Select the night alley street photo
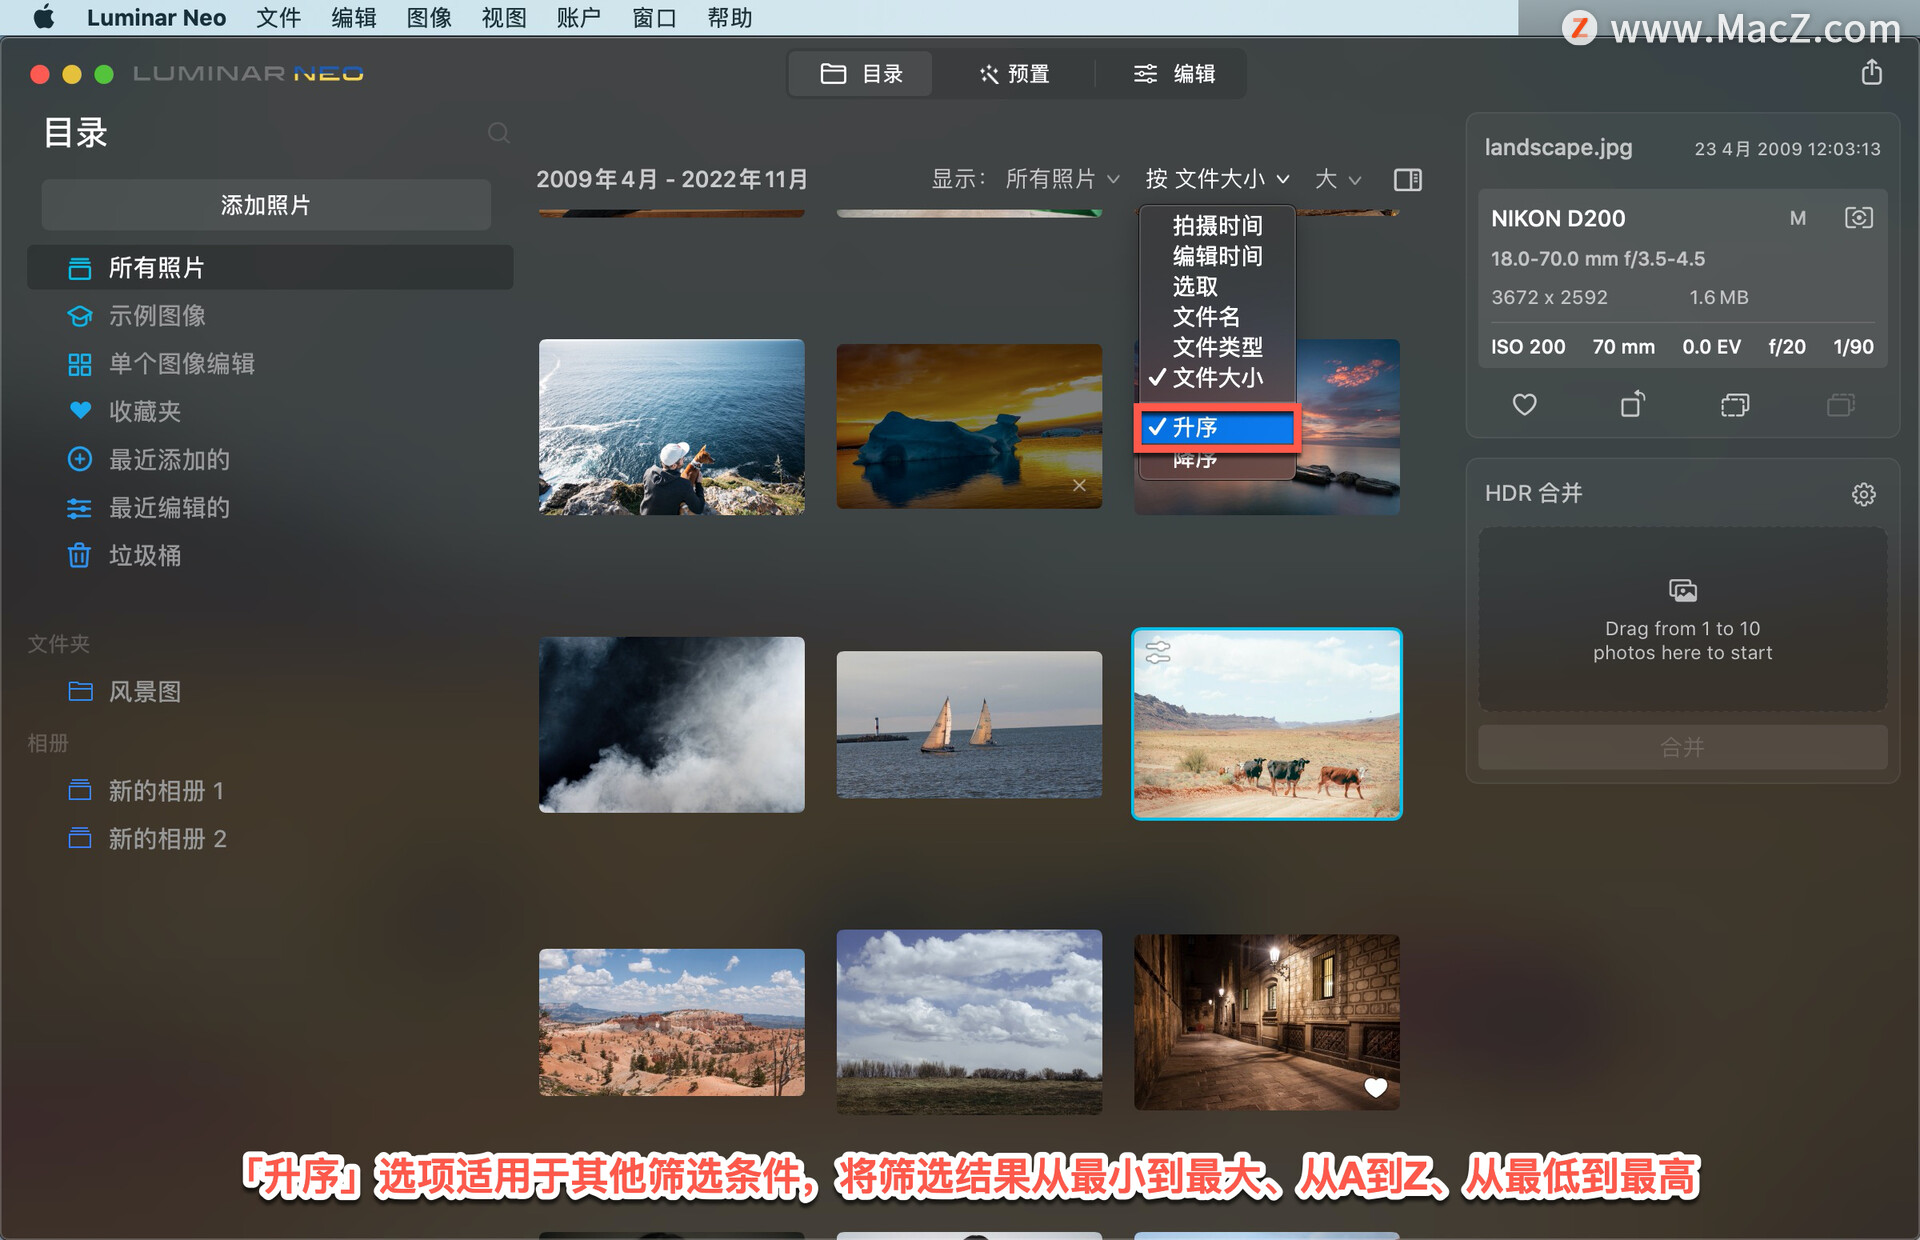 coord(1267,1022)
